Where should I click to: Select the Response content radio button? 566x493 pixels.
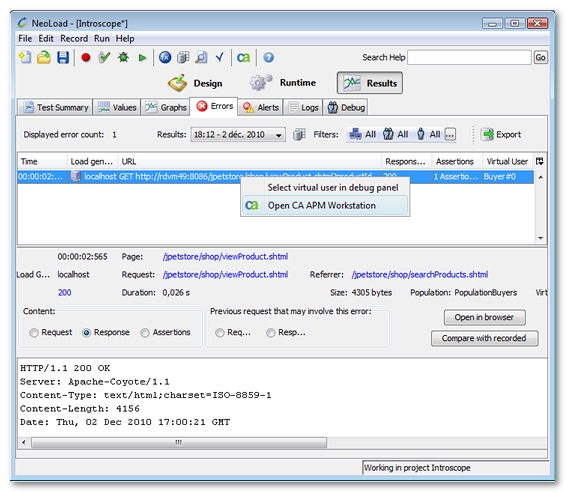(86, 332)
